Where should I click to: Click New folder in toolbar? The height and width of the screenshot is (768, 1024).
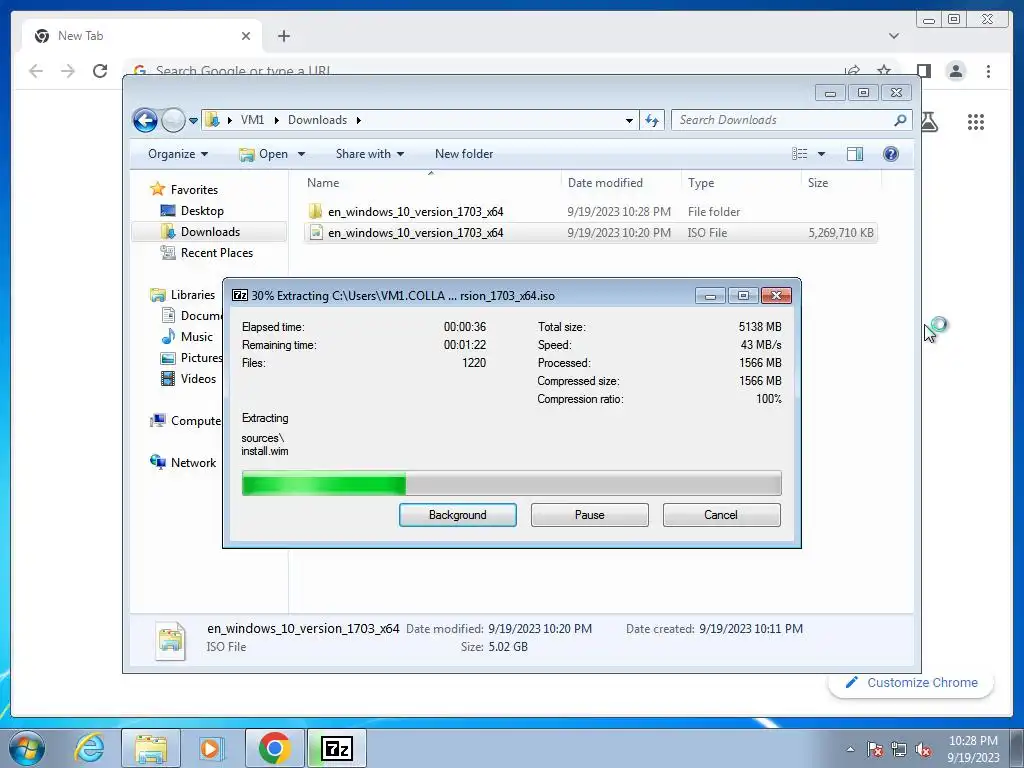click(464, 154)
